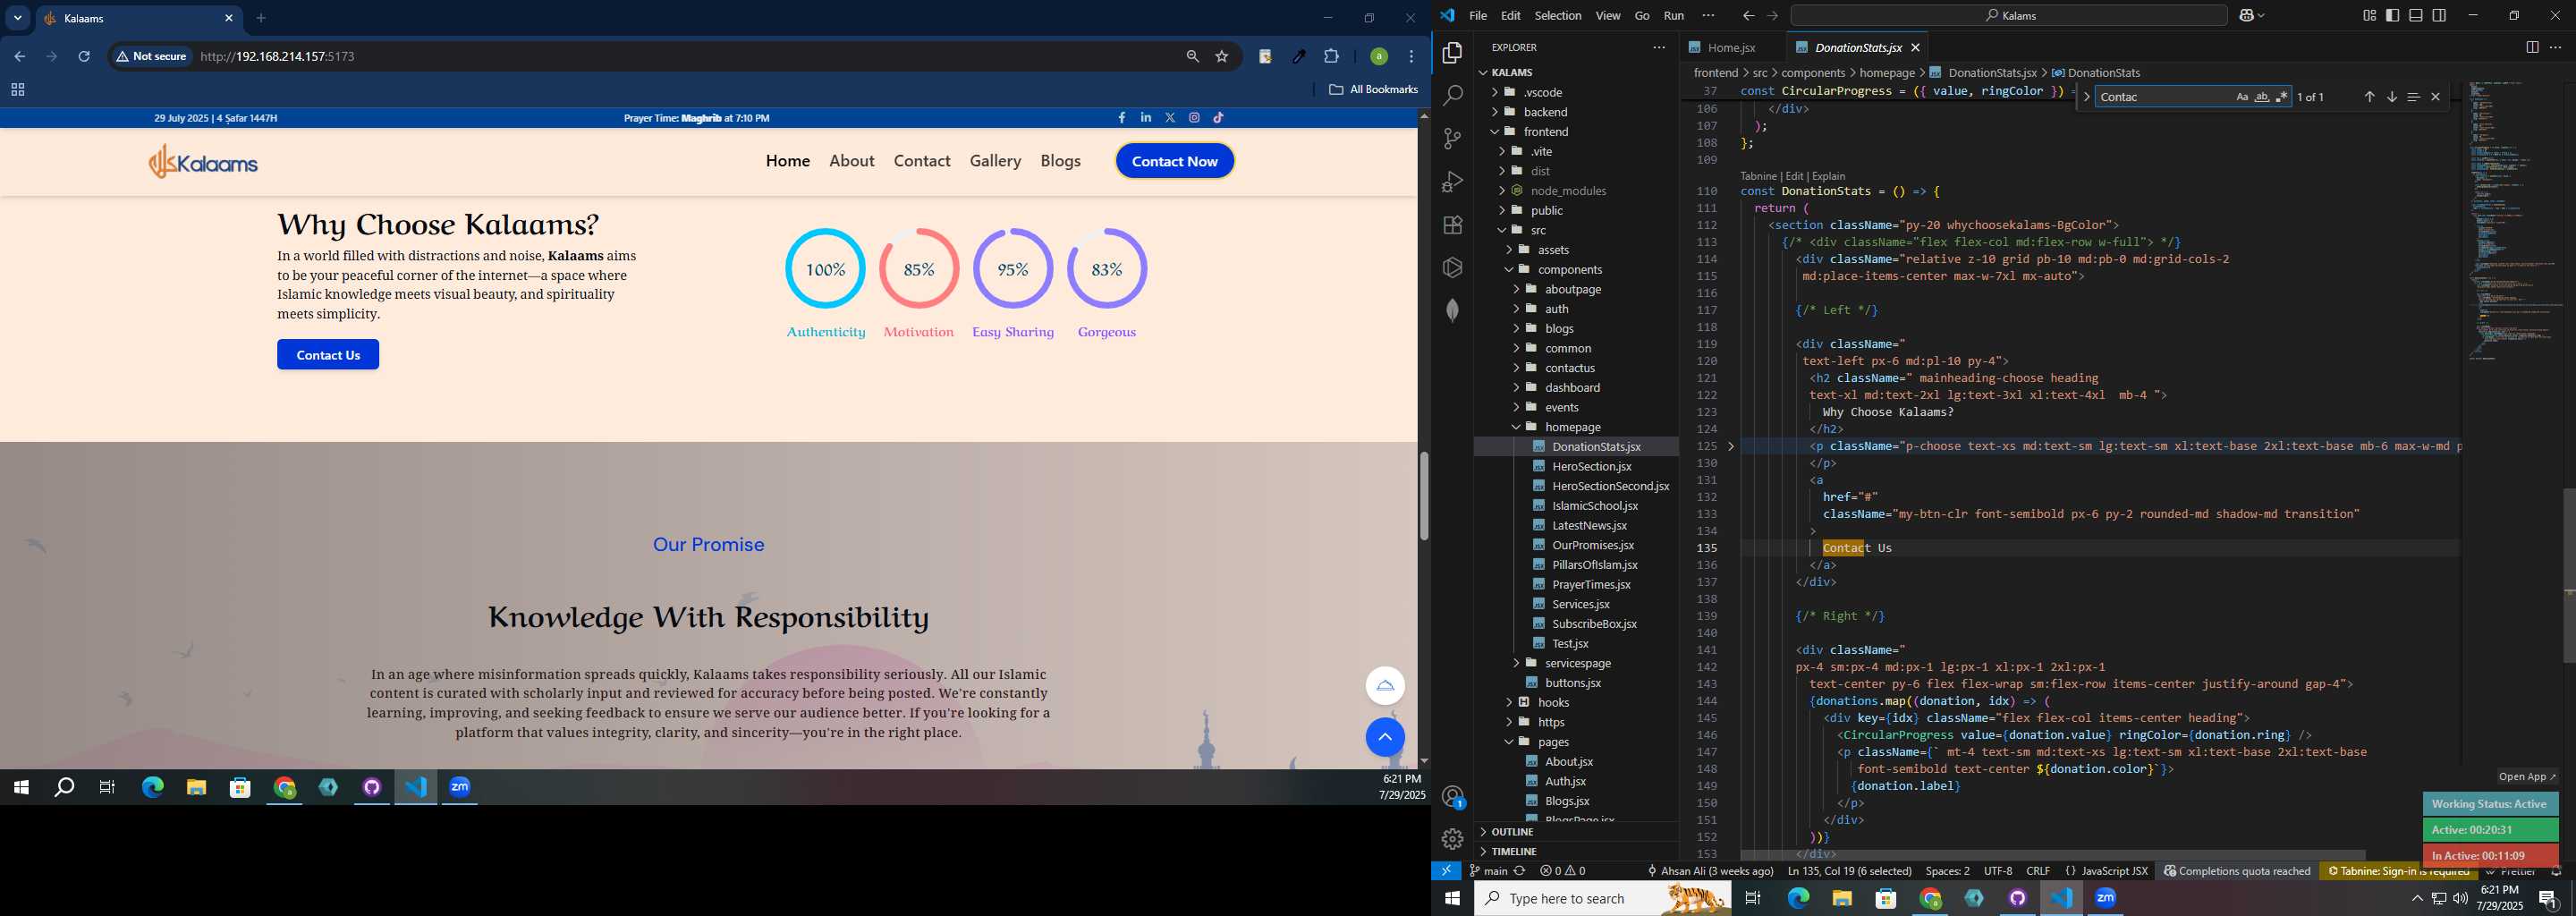Open the MongoDB leaf icon in activity bar
Viewport: 2576px width, 916px height.
click(1452, 310)
